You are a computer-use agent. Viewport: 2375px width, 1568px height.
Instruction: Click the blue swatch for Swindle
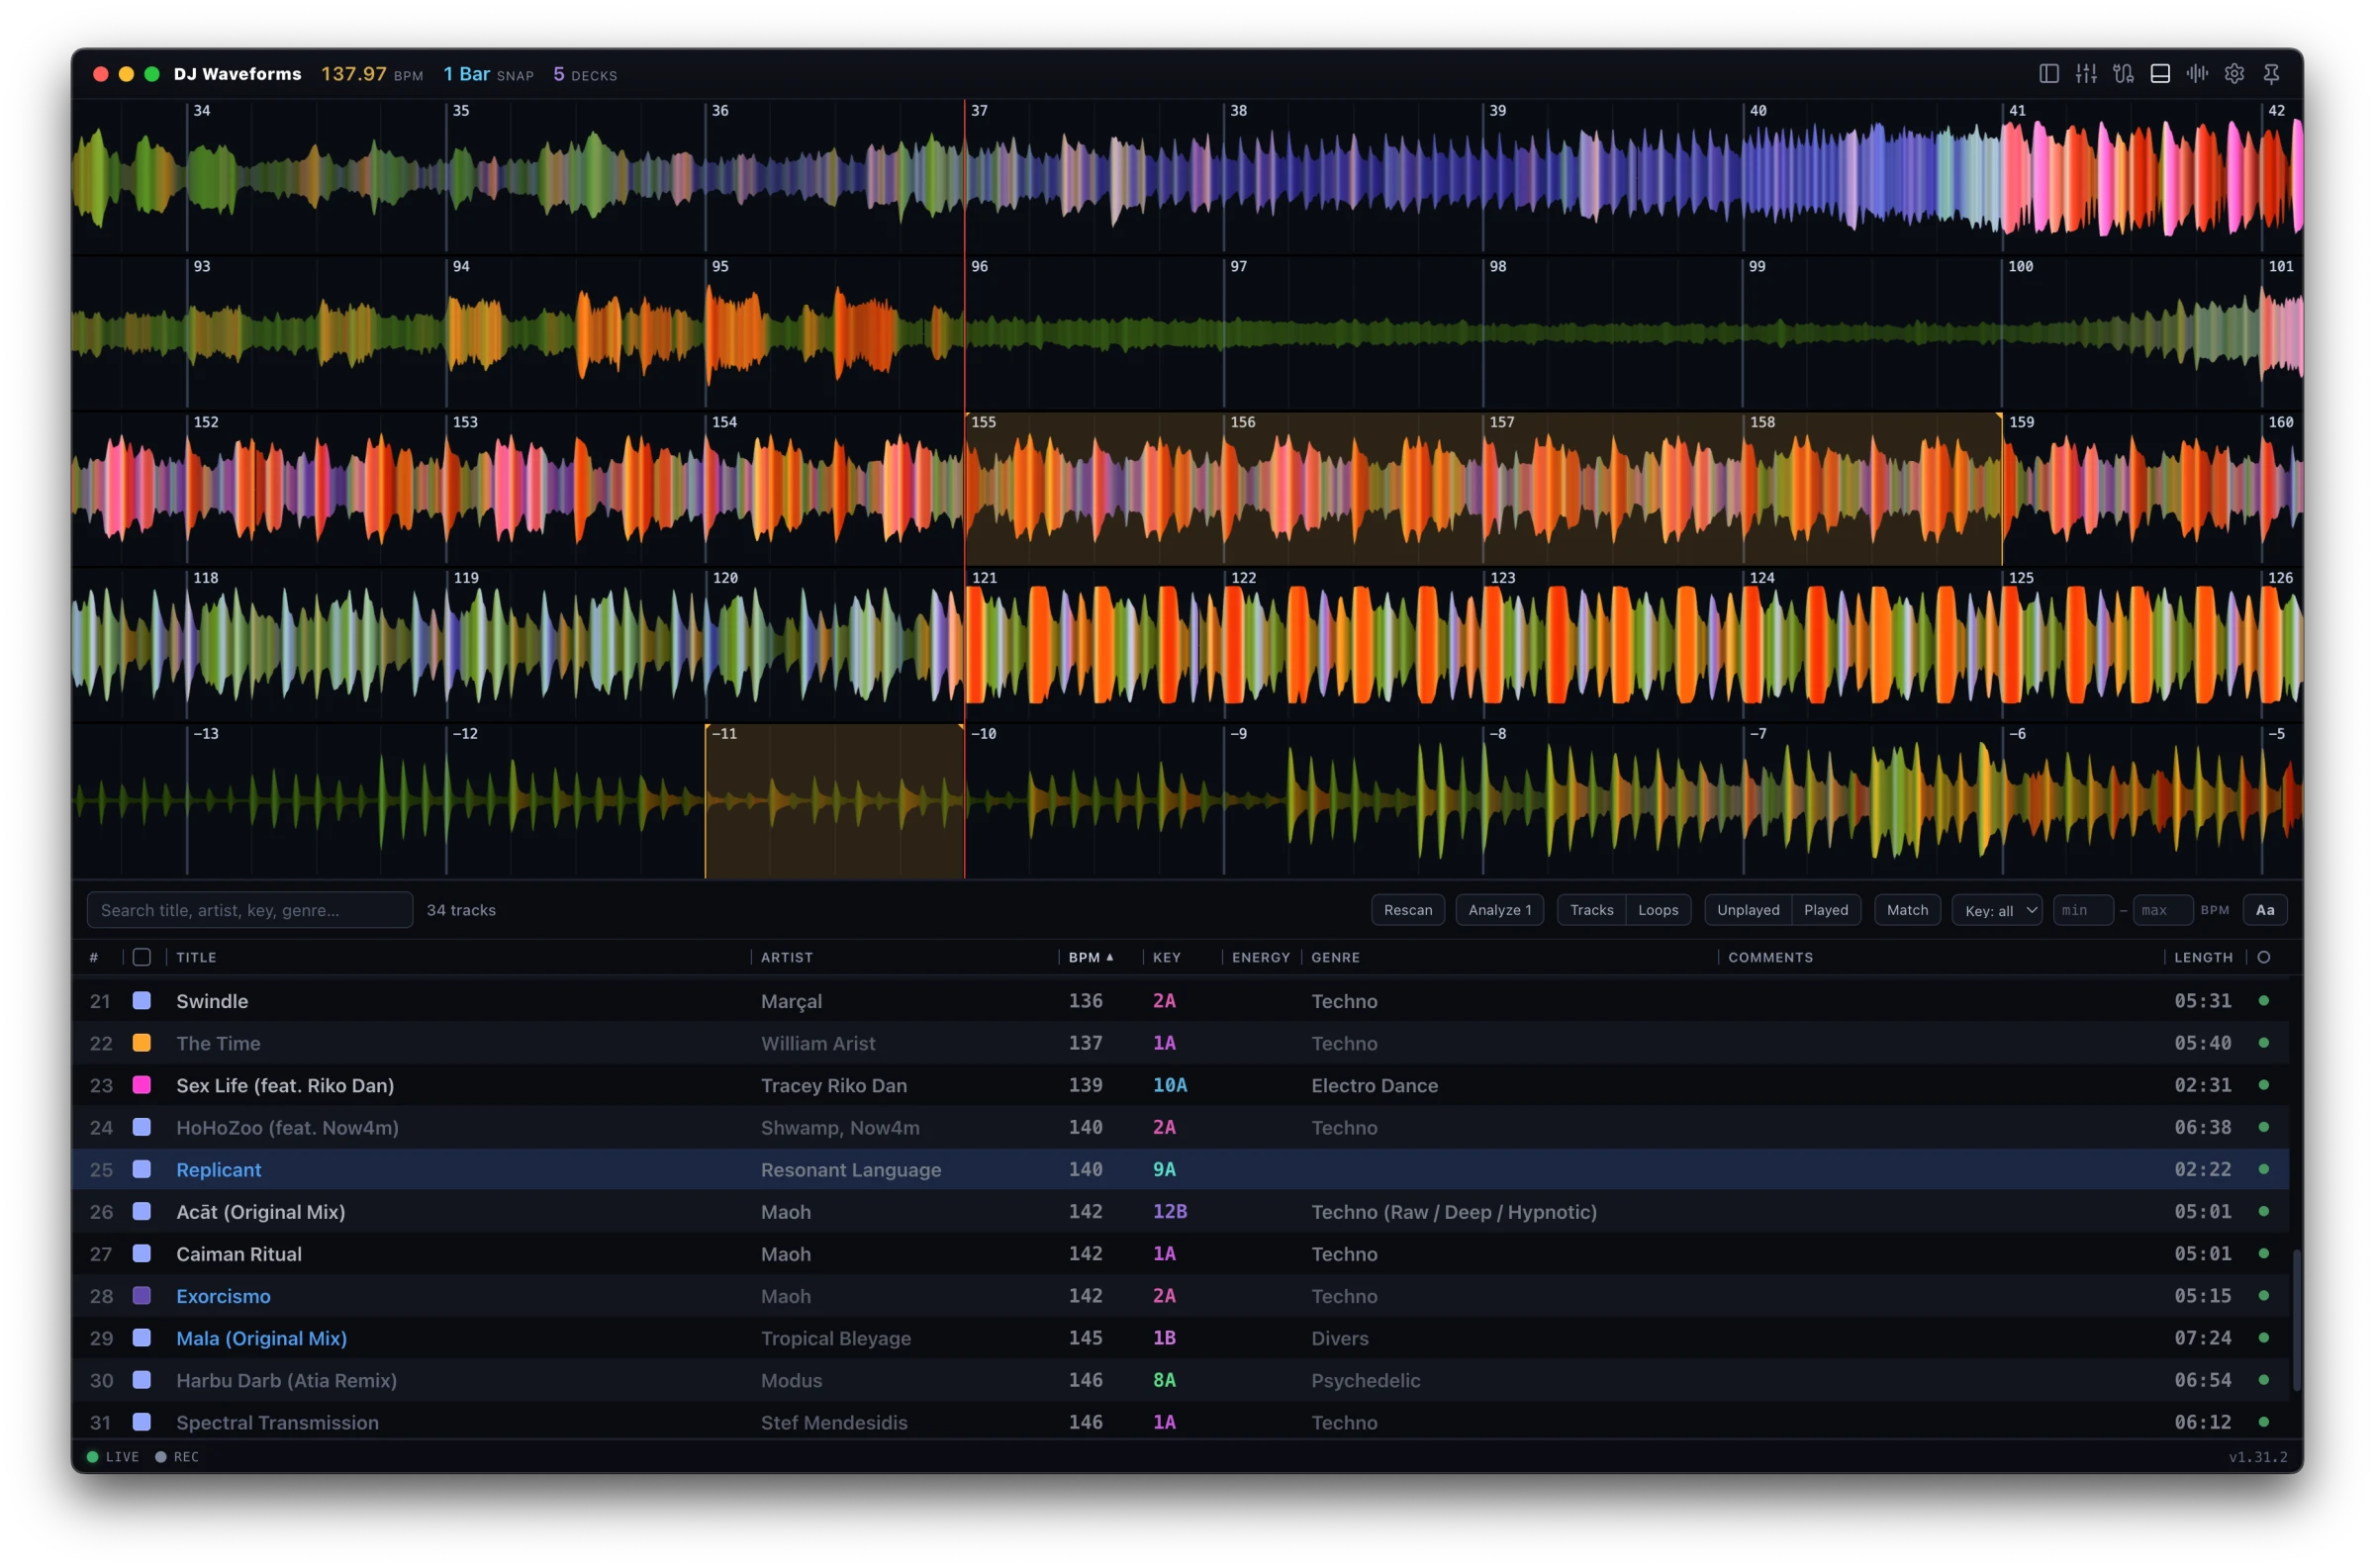(x=142, y=1000)
